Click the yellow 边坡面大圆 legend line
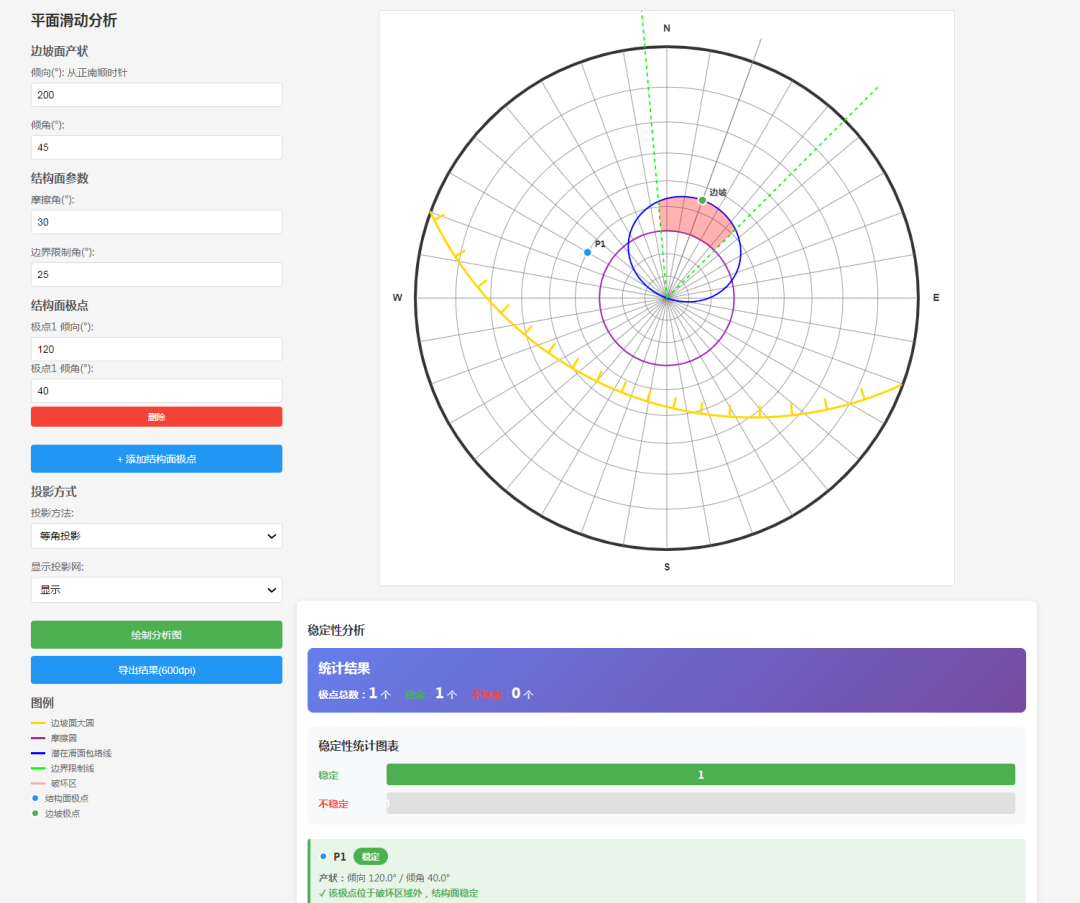 point(38,723)
